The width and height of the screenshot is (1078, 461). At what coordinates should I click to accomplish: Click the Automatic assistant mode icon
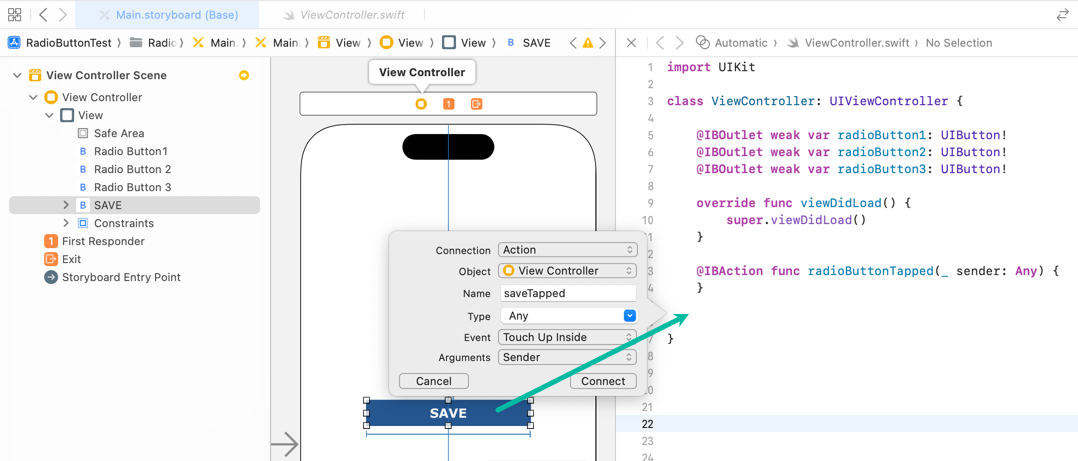coord(703,43)
